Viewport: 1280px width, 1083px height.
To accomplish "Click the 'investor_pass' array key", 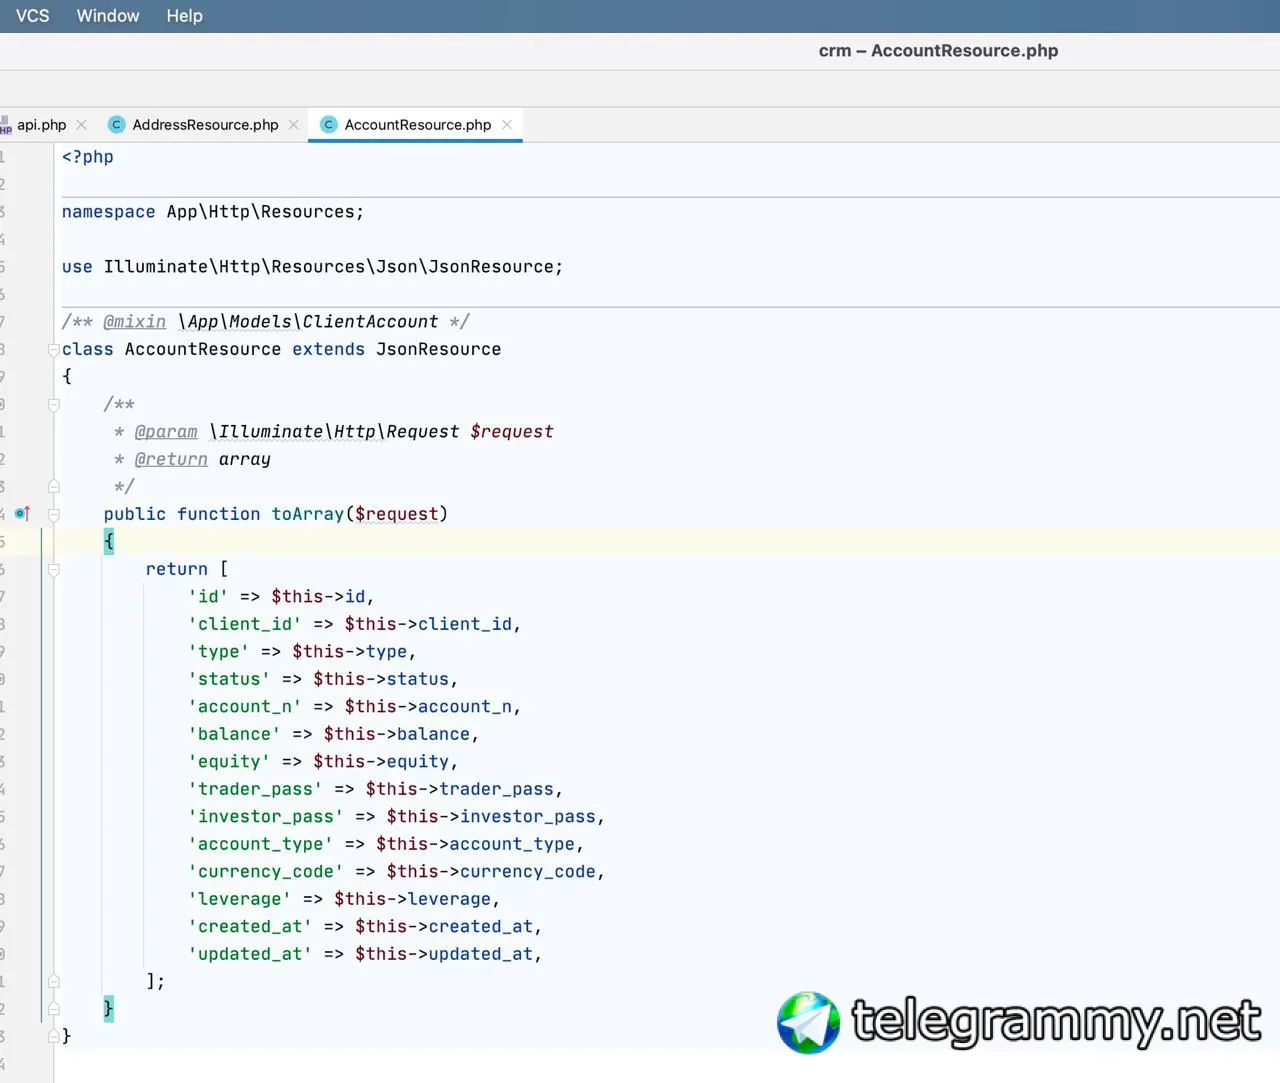I will click(x=266, y=817).
